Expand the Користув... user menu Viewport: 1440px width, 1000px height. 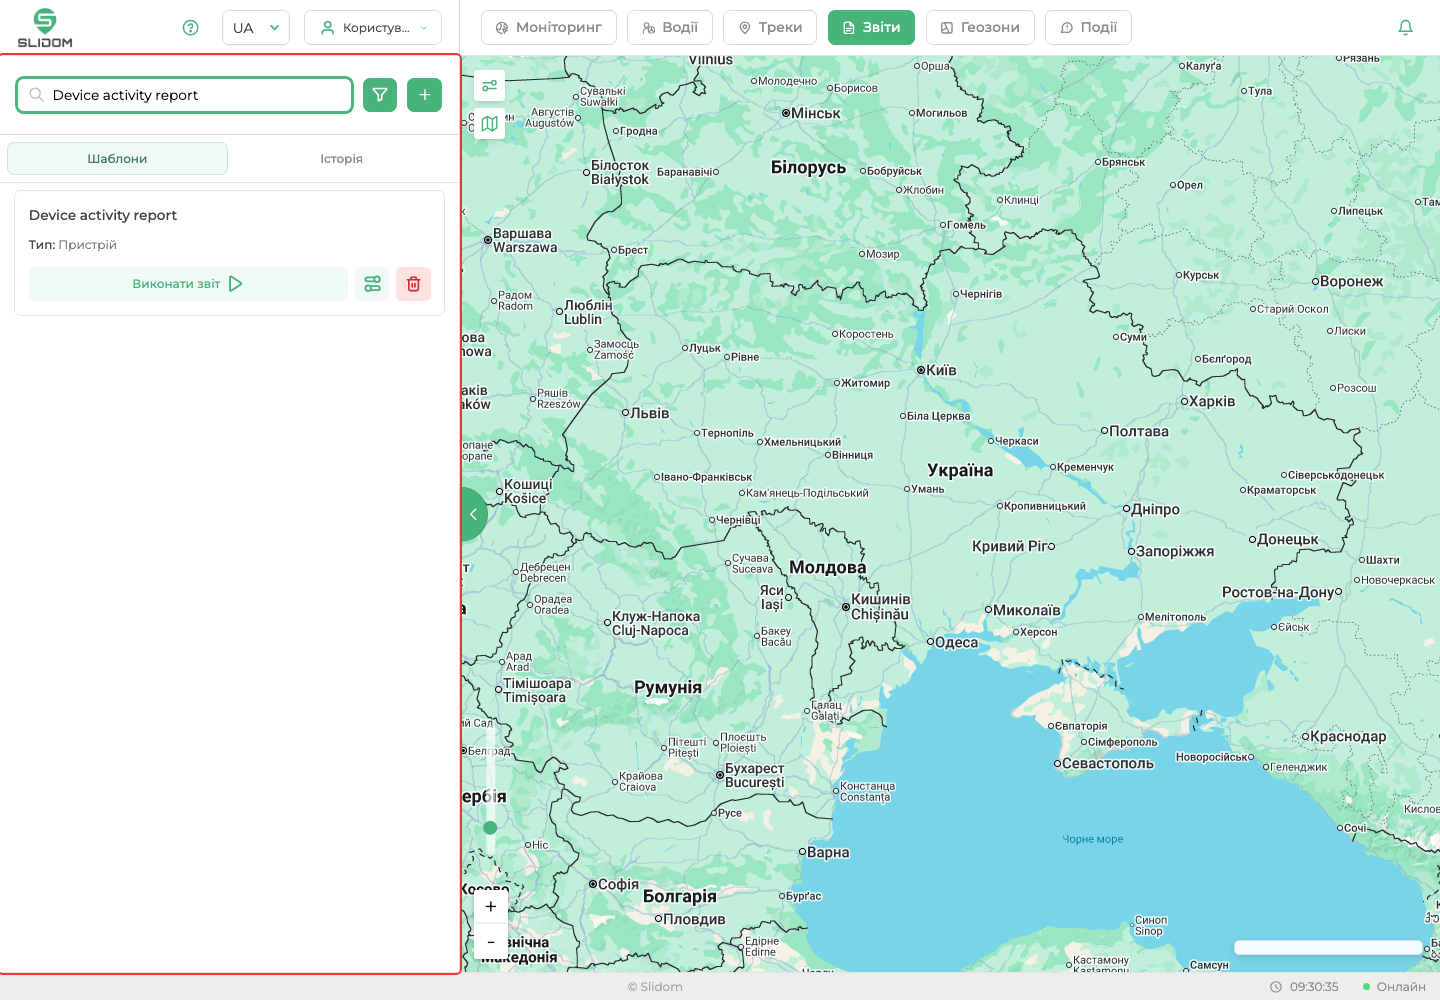pyautogui.click(x=373, y=28)
